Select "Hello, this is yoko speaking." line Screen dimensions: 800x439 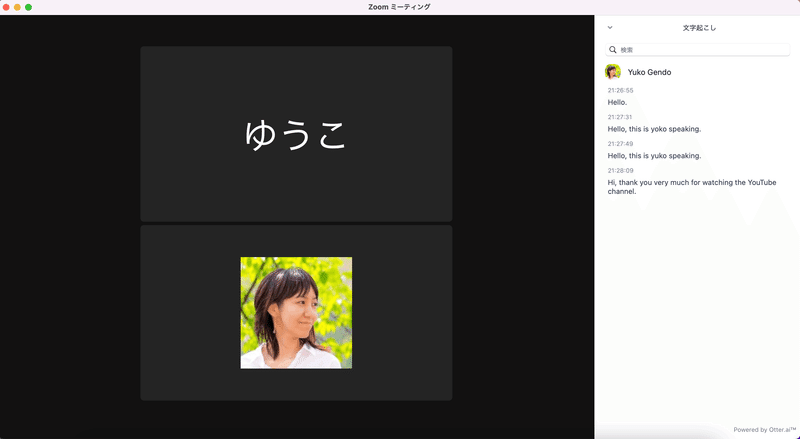(x=654, y=129)
